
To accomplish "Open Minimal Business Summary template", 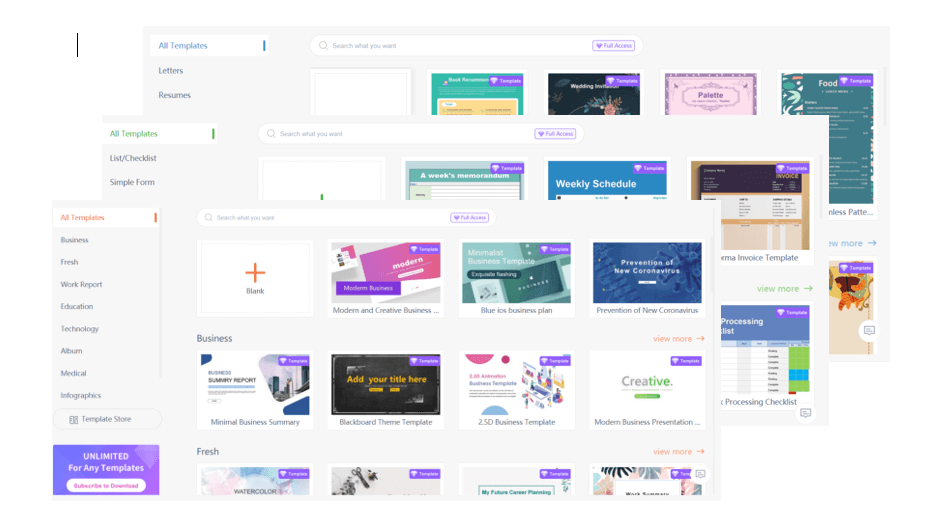I will pyautogui.click(x=255, y=391).
